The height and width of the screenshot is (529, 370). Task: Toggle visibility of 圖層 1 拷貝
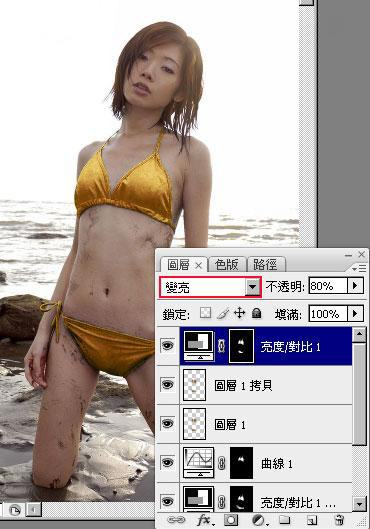pyautogui.click(x=168, y=385)
